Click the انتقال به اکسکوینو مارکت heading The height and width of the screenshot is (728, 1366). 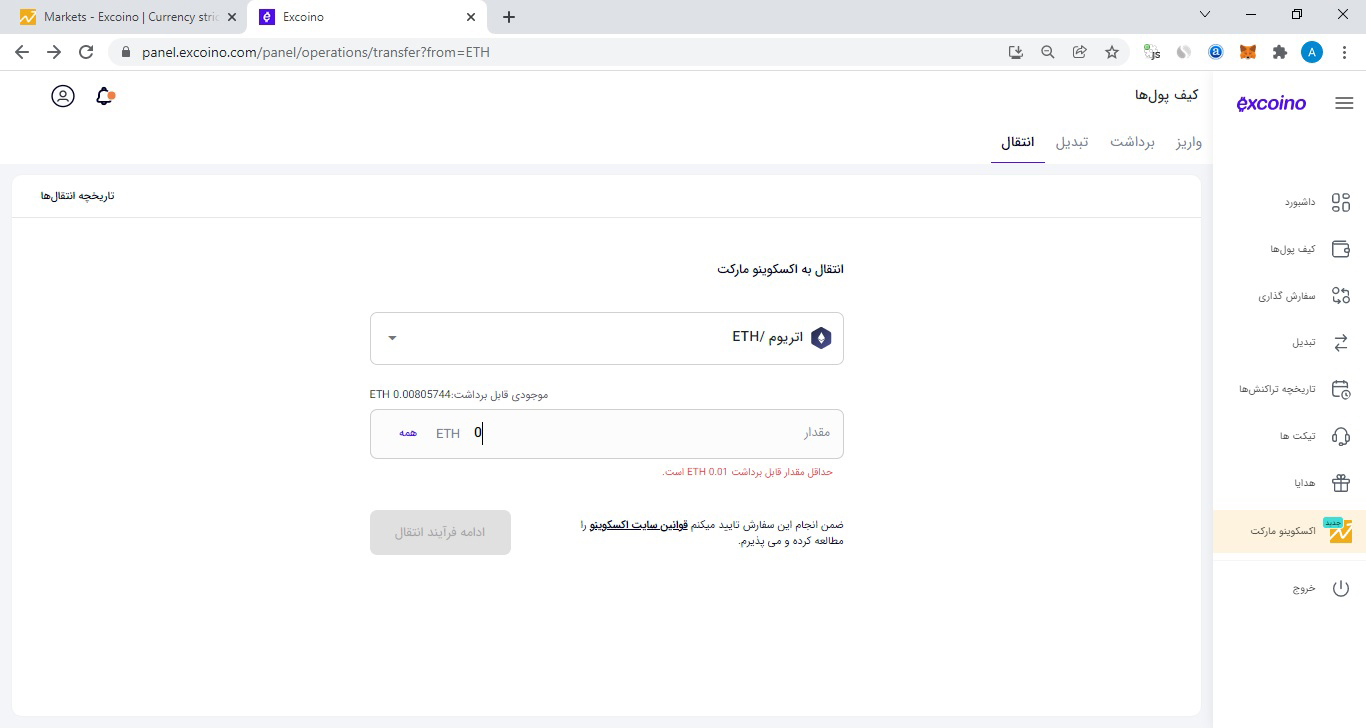click(x=780, y=270)
